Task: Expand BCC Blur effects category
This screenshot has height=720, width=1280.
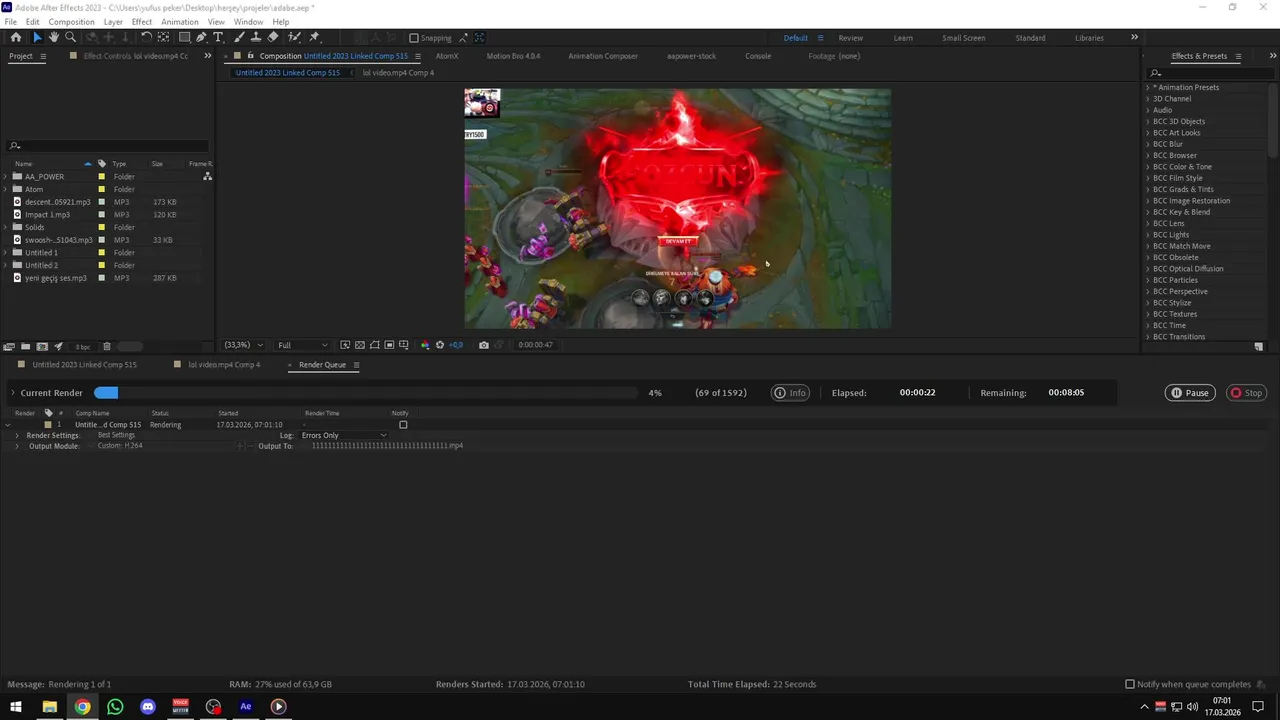Action: coord(1148,144)
